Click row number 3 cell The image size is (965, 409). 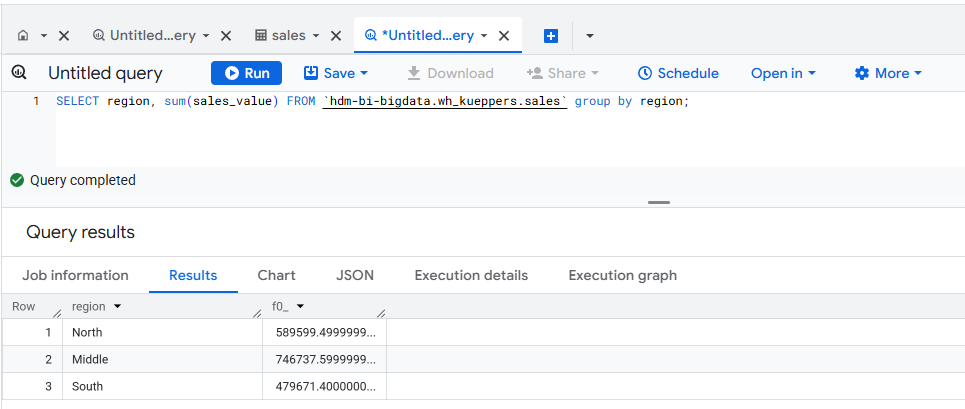[x=33, y=386]
